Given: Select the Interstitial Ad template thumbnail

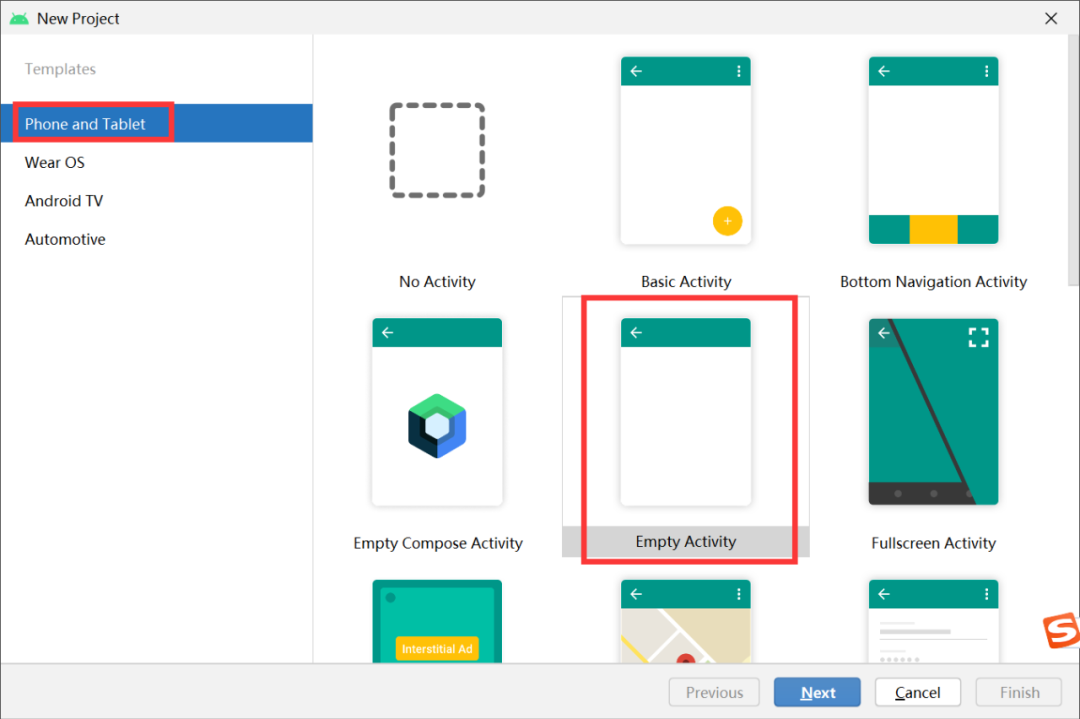Looking at the screenshot, I should (437, 621).
